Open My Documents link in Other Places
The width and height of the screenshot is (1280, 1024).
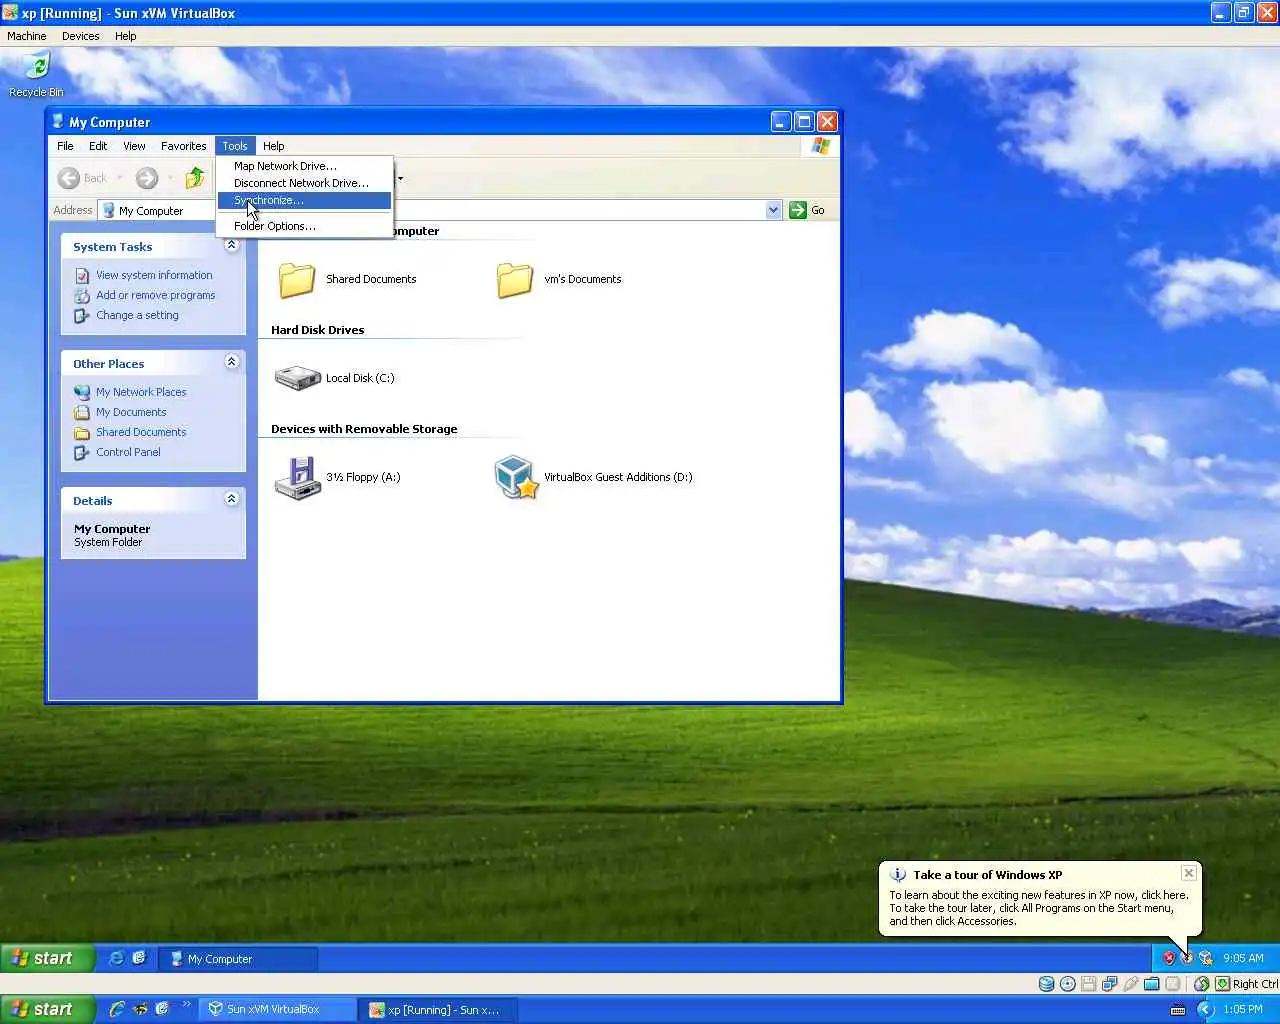(131, 412)
